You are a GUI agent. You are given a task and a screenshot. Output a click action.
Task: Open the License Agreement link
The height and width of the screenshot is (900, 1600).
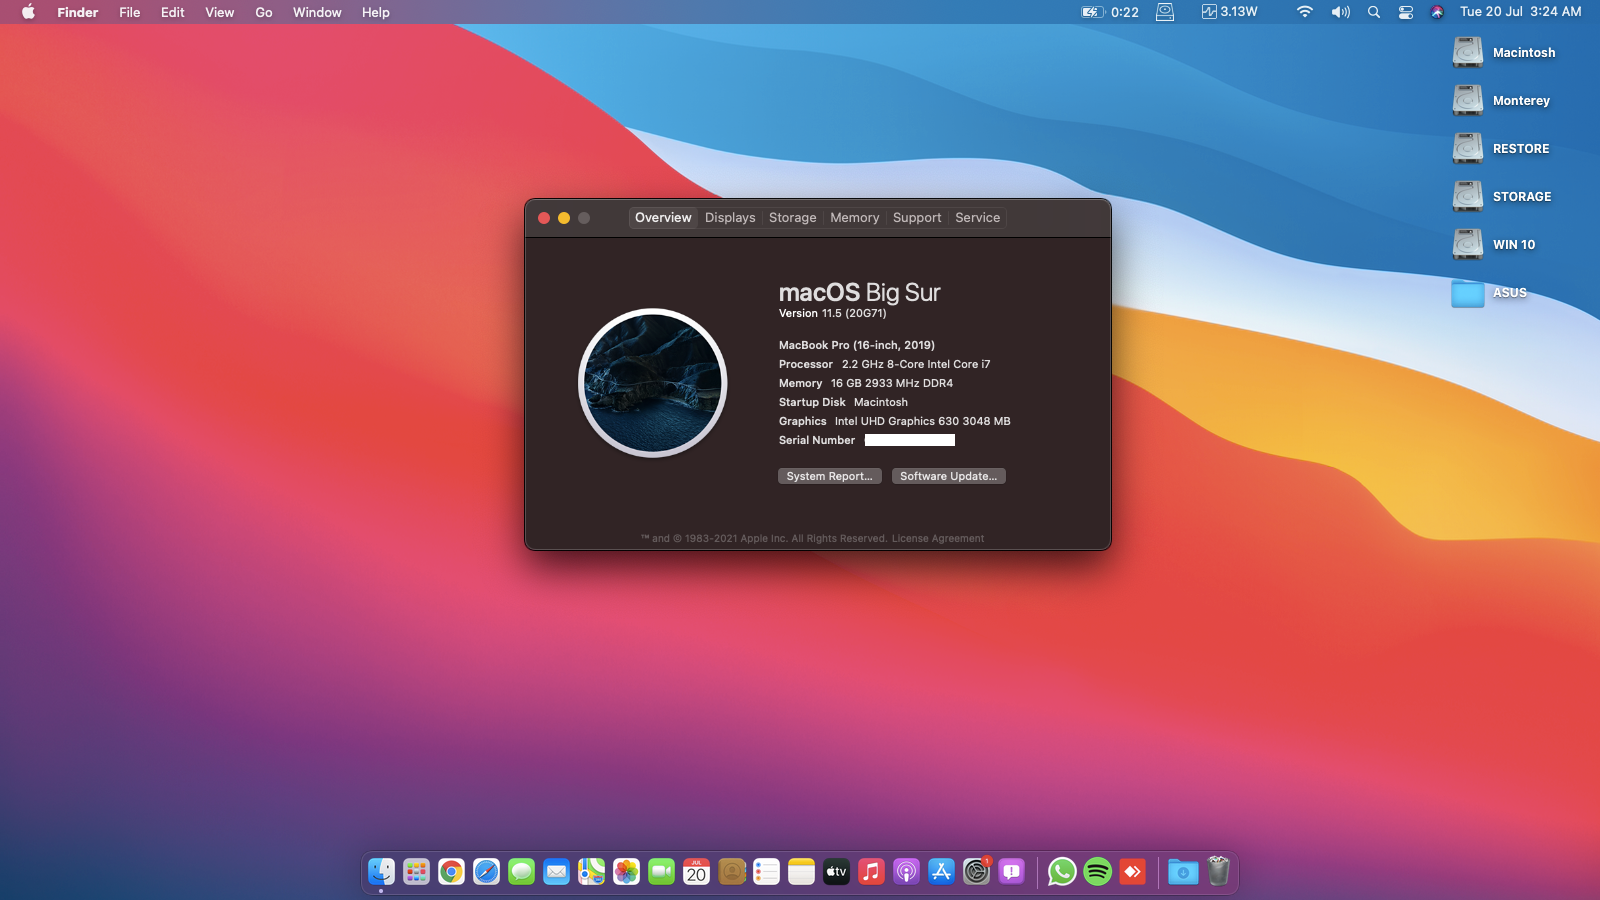938,538
